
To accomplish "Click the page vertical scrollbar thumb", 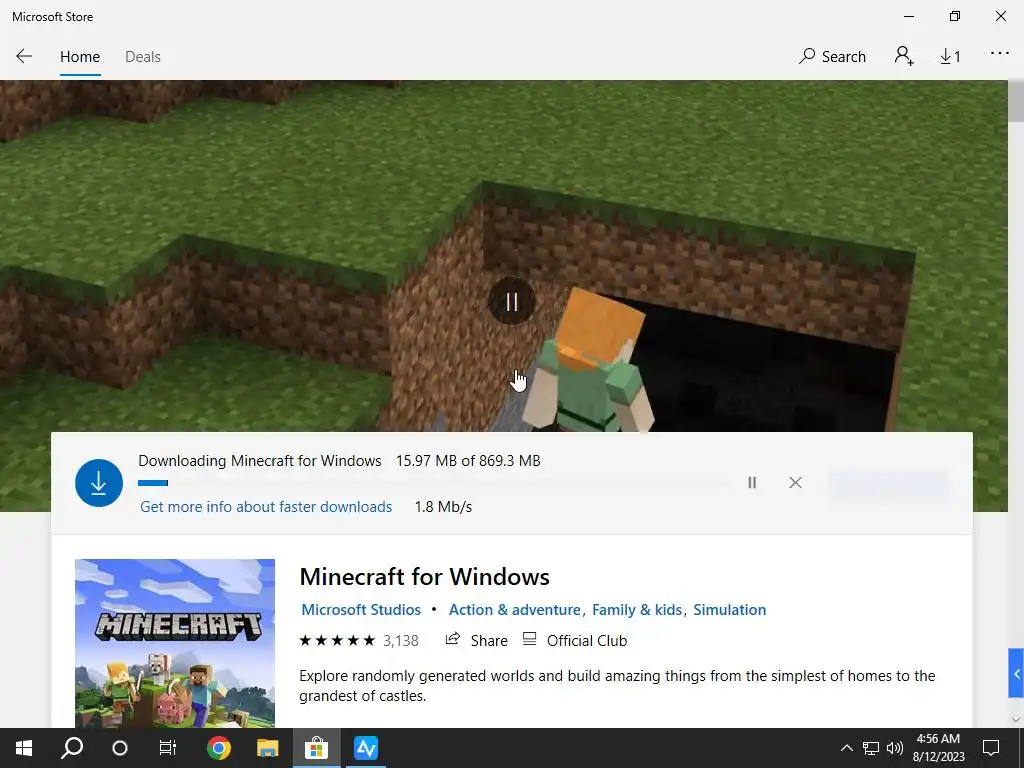I will coord(1016,101).
